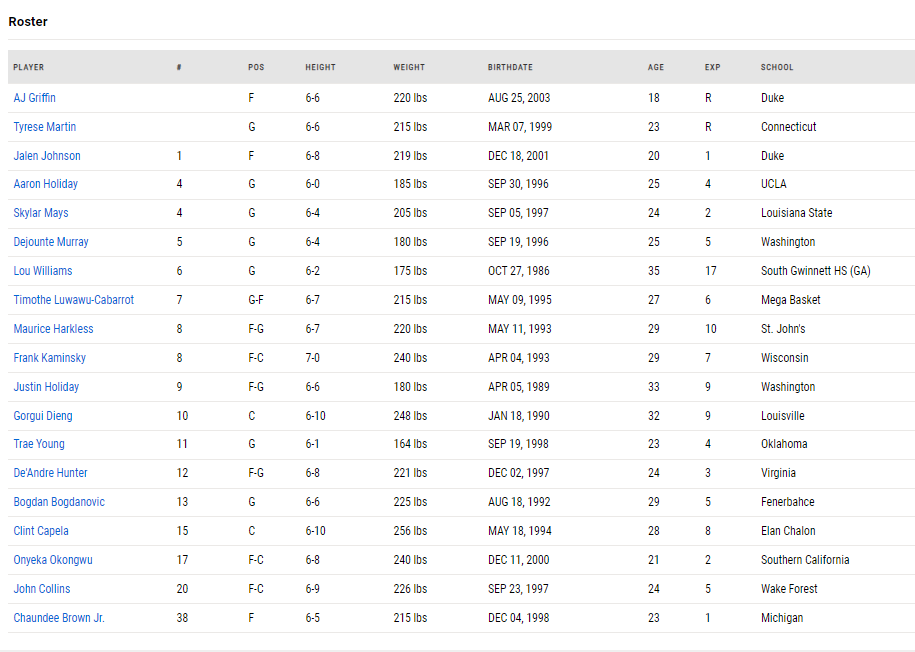This screenshot has height=652, width=915.
Task: Click Justin Holiday's name
Action: pyautogui.click(x=46, y=387)
